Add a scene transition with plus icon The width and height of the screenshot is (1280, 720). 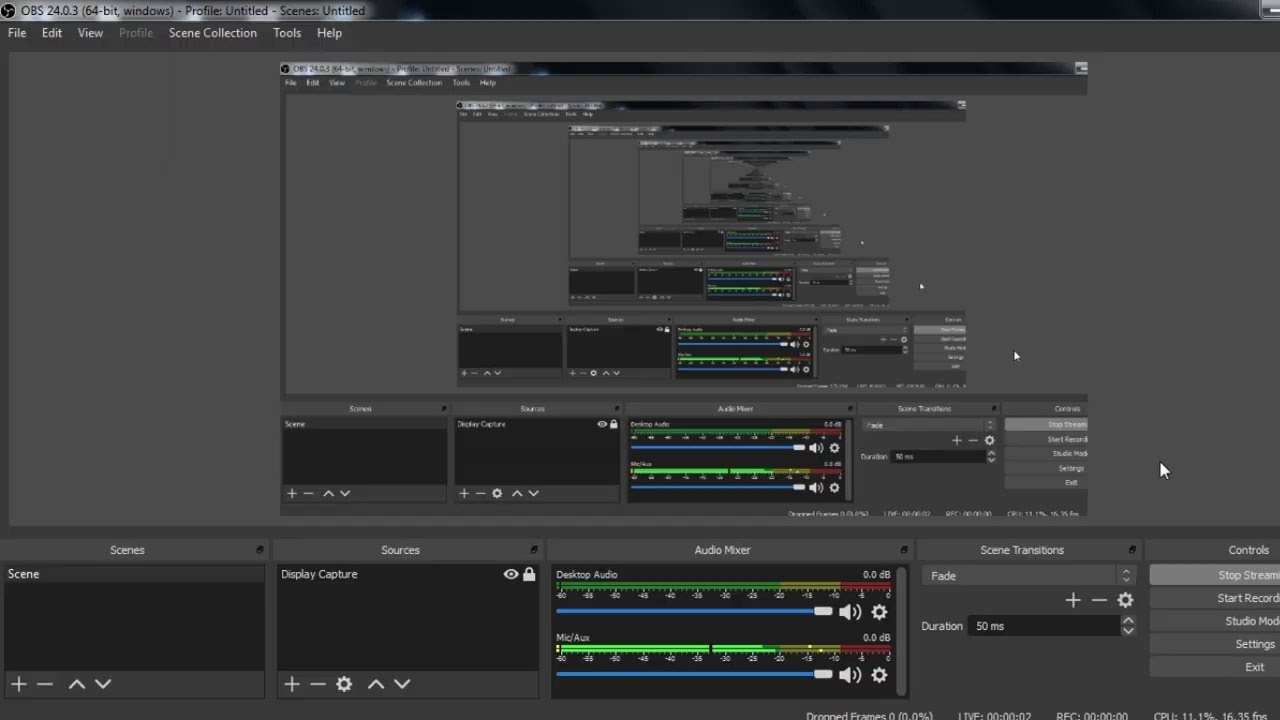point(1073,600)
